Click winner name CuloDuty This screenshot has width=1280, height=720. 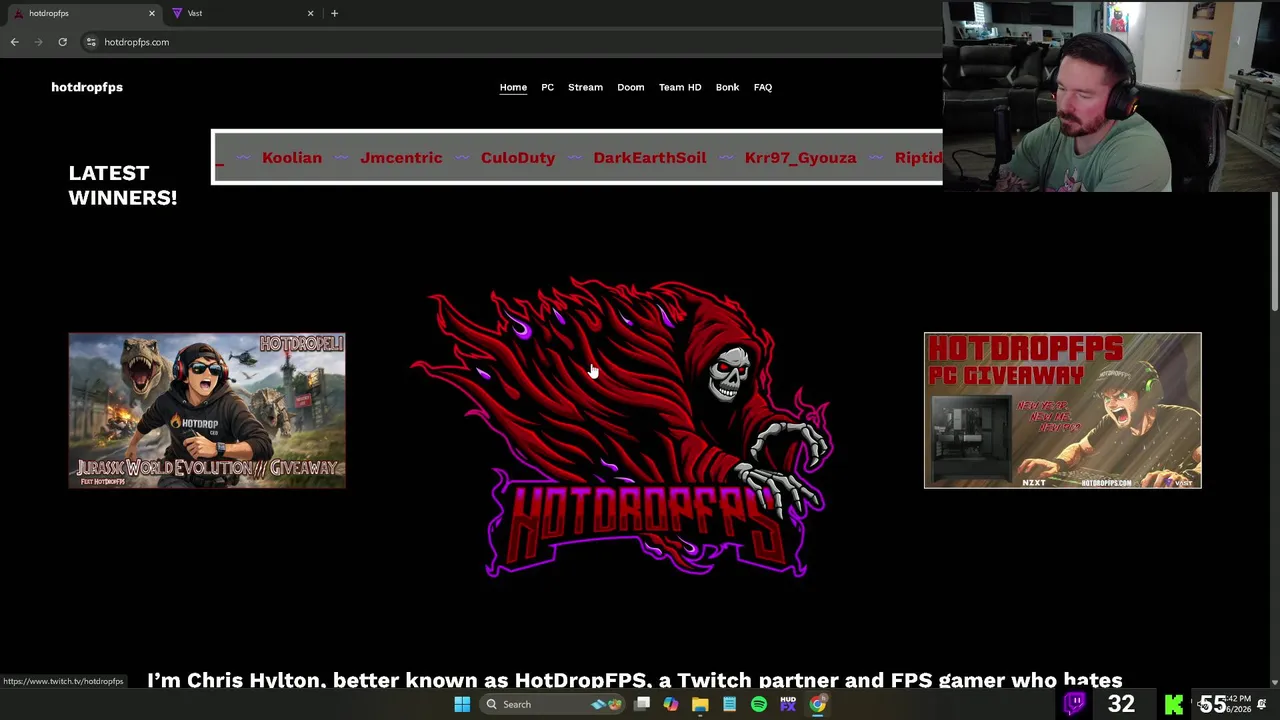pos(518,158)
